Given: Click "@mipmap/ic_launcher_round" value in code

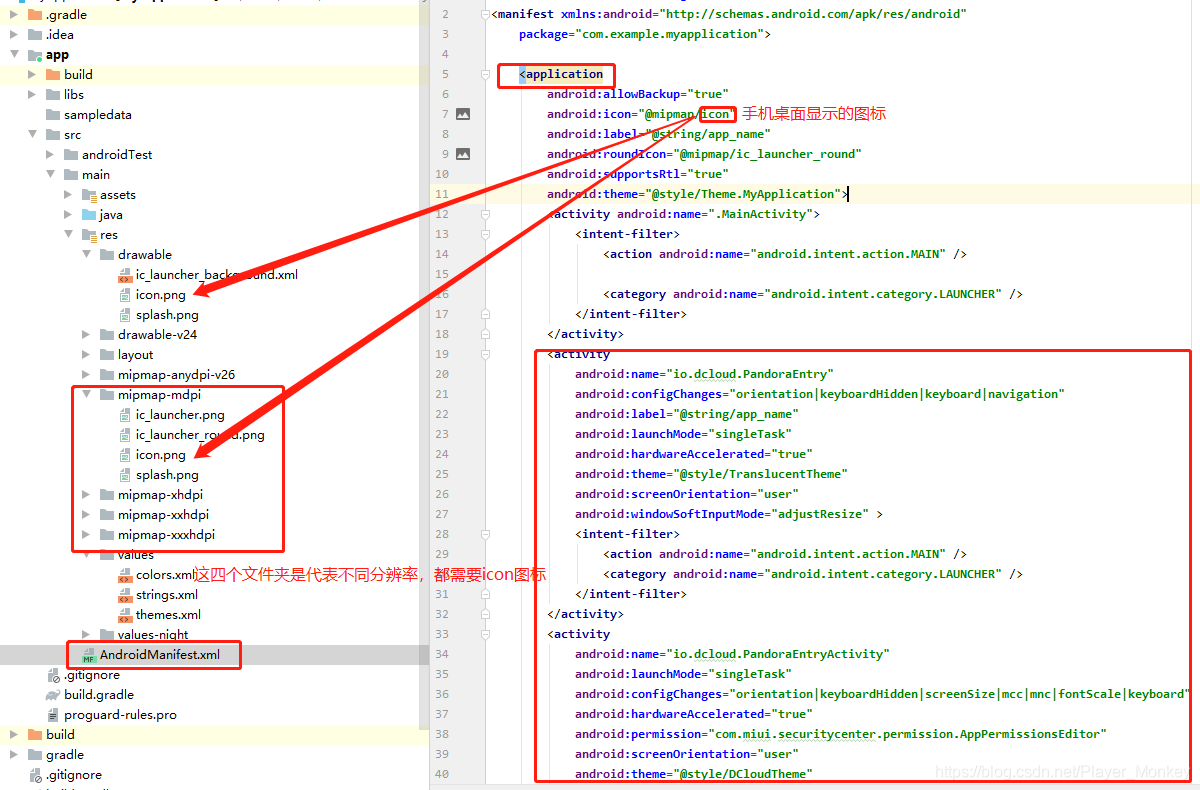Looking at the screenshot, I should pos(767,154).
